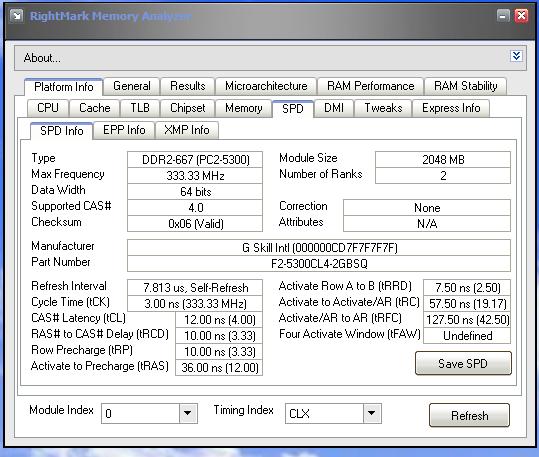Open the Results tab
The image size is (539, 457).
pos(188,86)
